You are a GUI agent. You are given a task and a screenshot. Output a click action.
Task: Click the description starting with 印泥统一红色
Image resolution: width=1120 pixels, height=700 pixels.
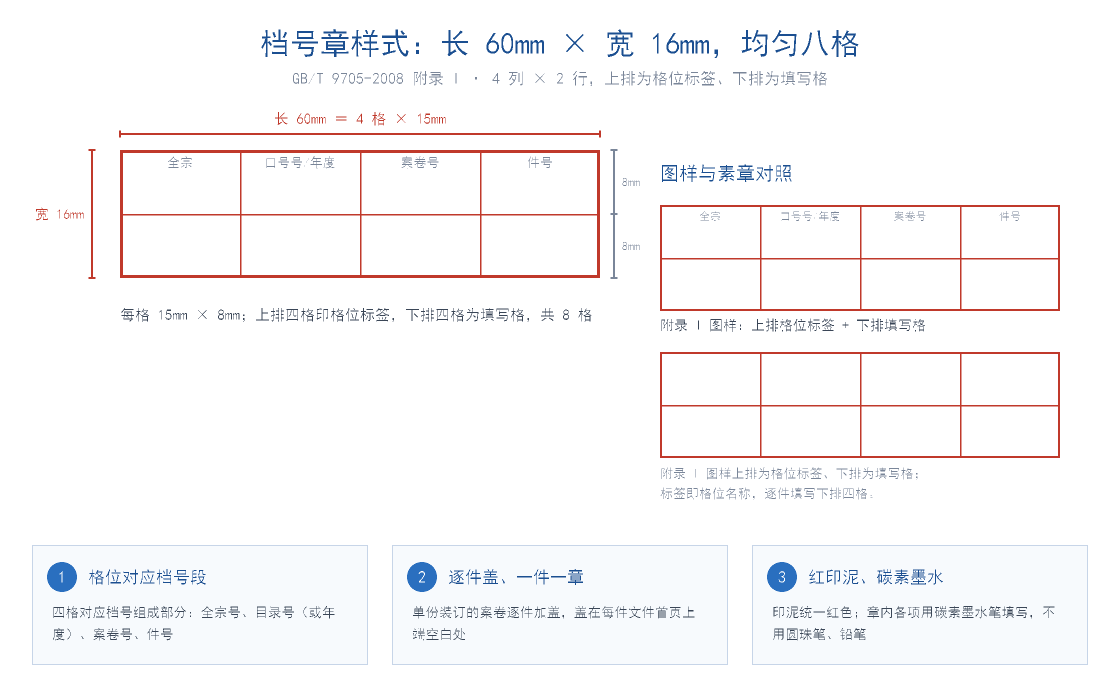click(914, 623)
